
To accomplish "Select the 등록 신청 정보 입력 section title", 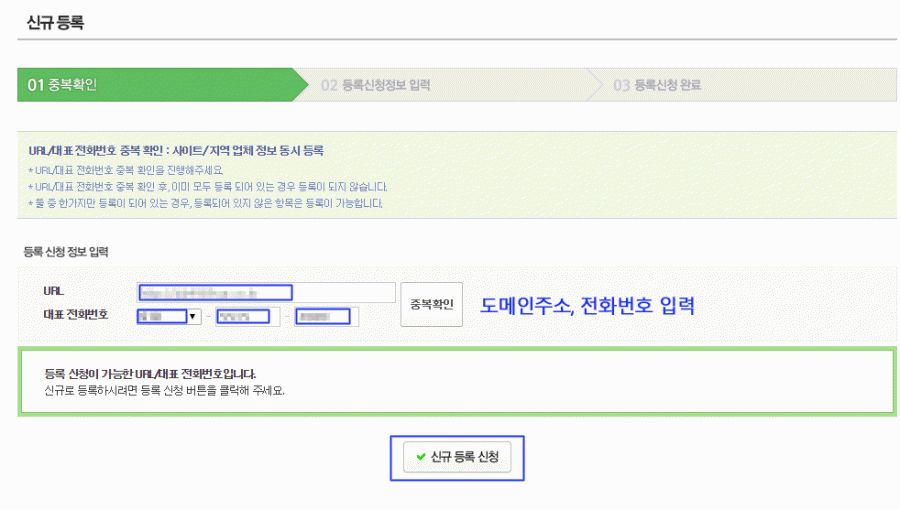I will pos(66,251).
